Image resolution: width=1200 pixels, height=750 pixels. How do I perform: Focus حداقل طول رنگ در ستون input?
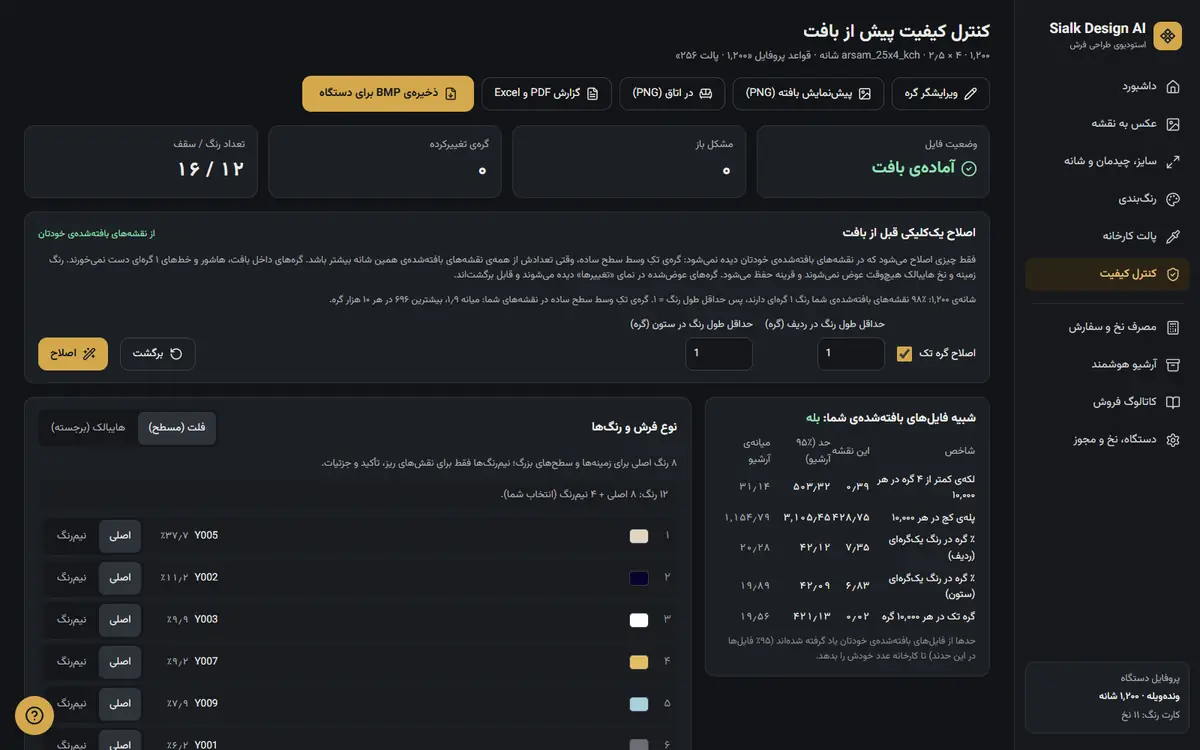(x=719, y=354)
